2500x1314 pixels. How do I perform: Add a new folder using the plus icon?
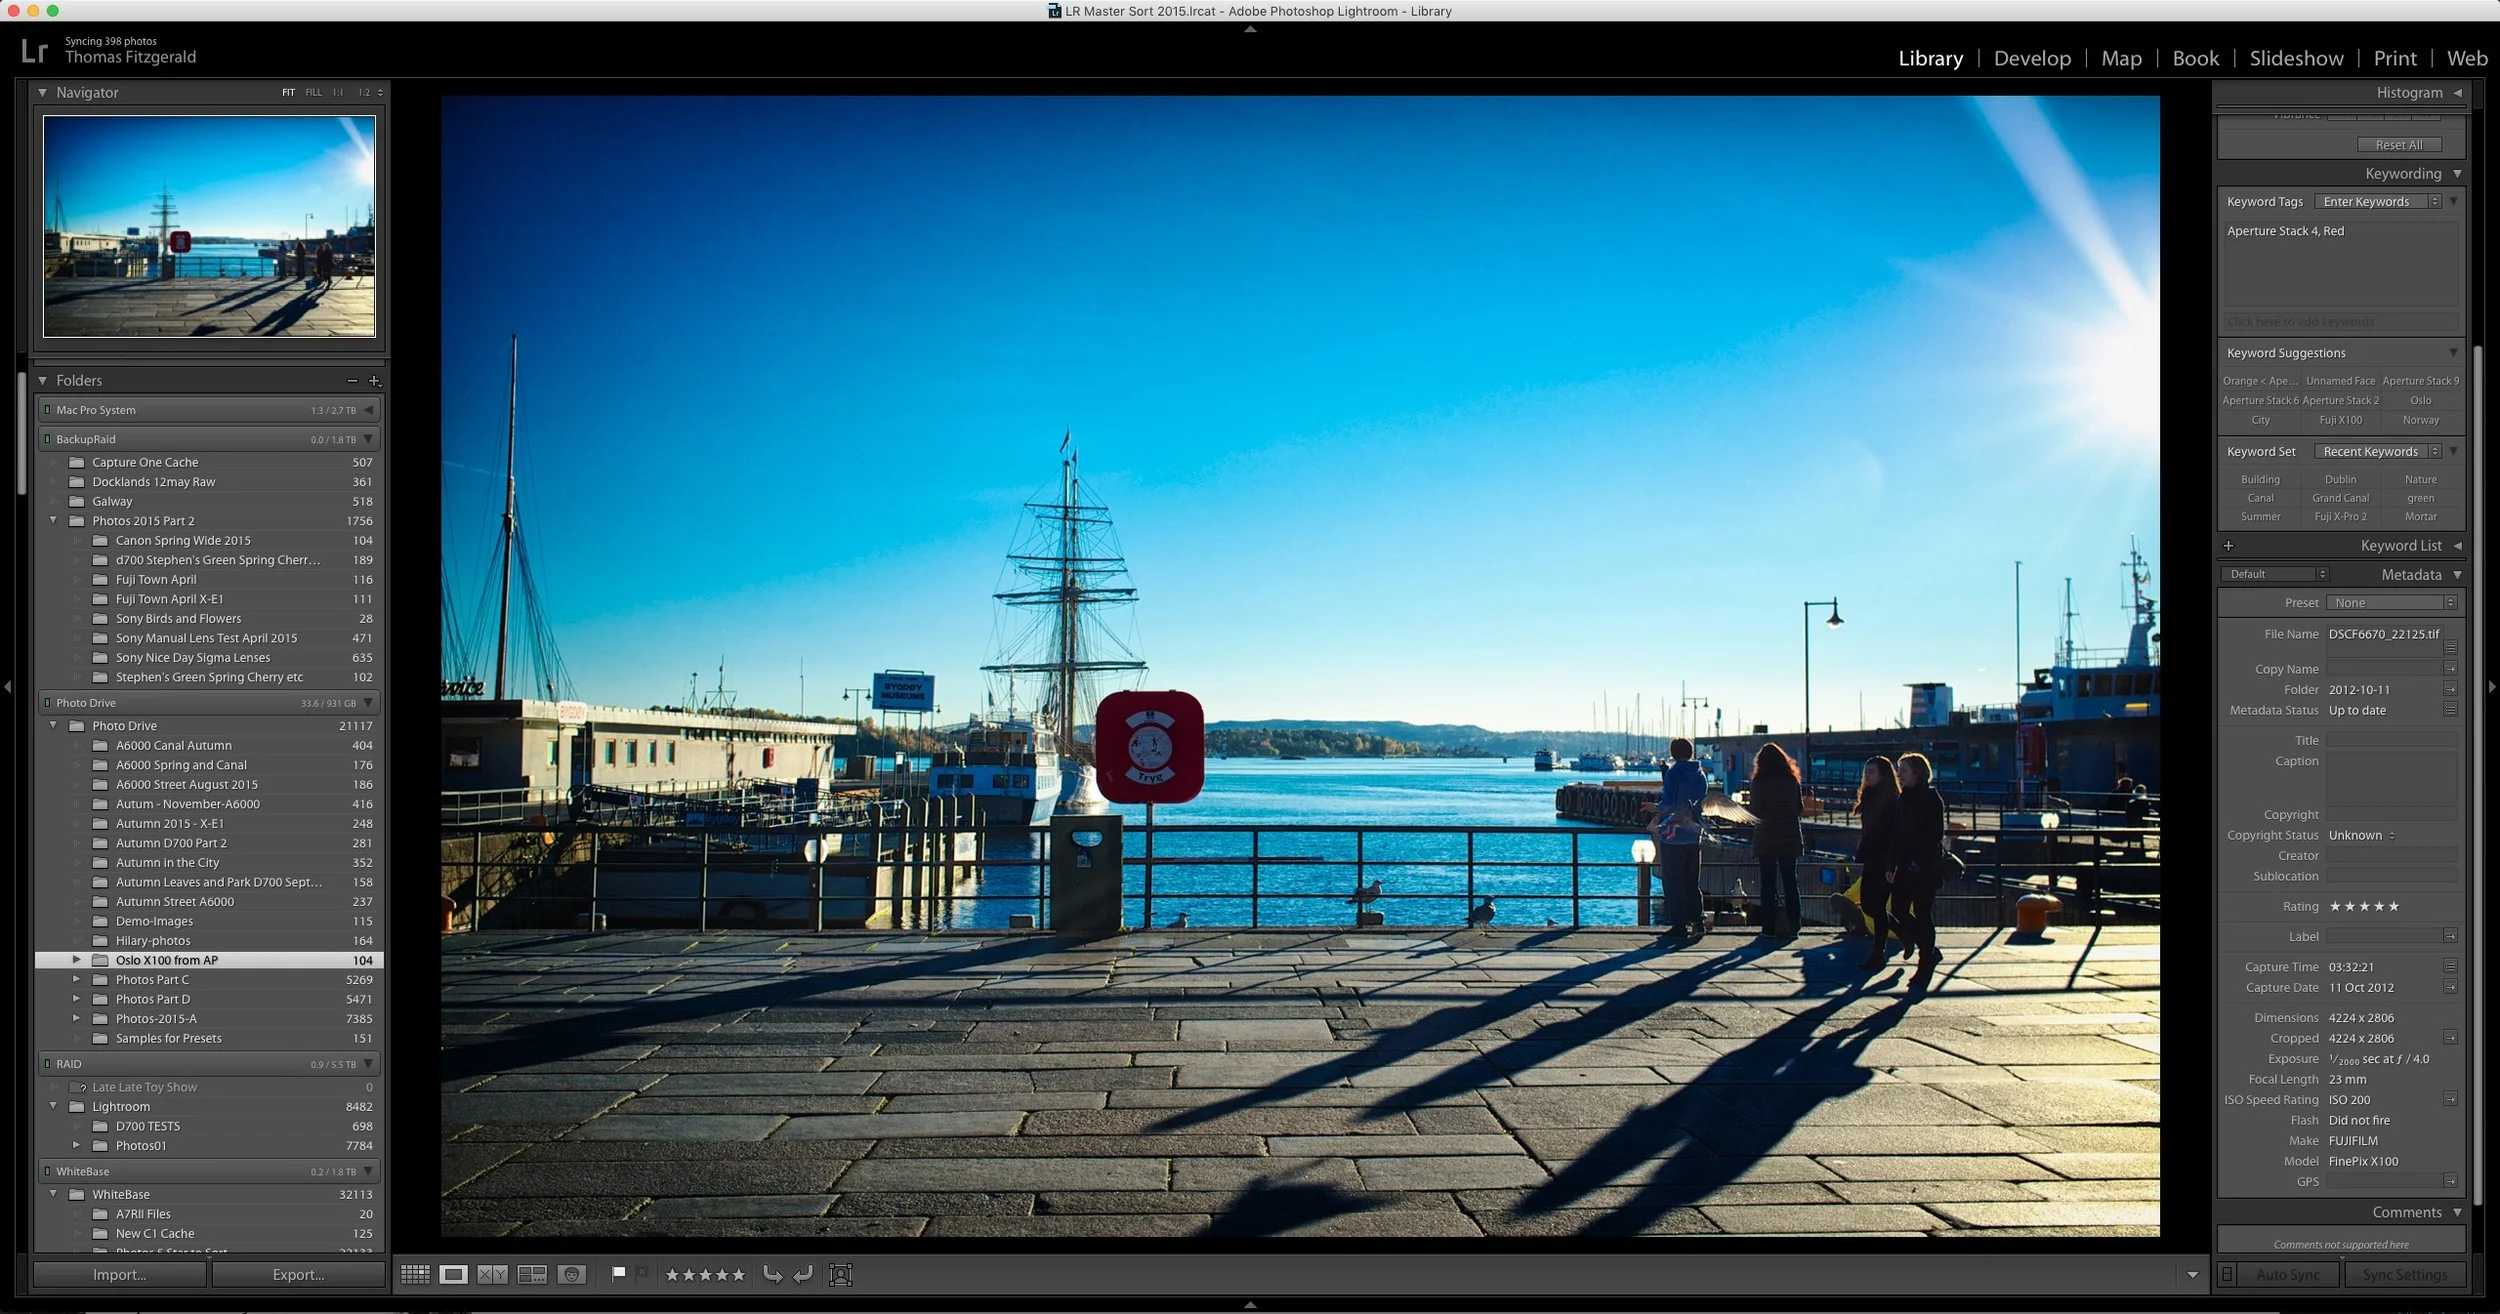click(x=375, y=380)
